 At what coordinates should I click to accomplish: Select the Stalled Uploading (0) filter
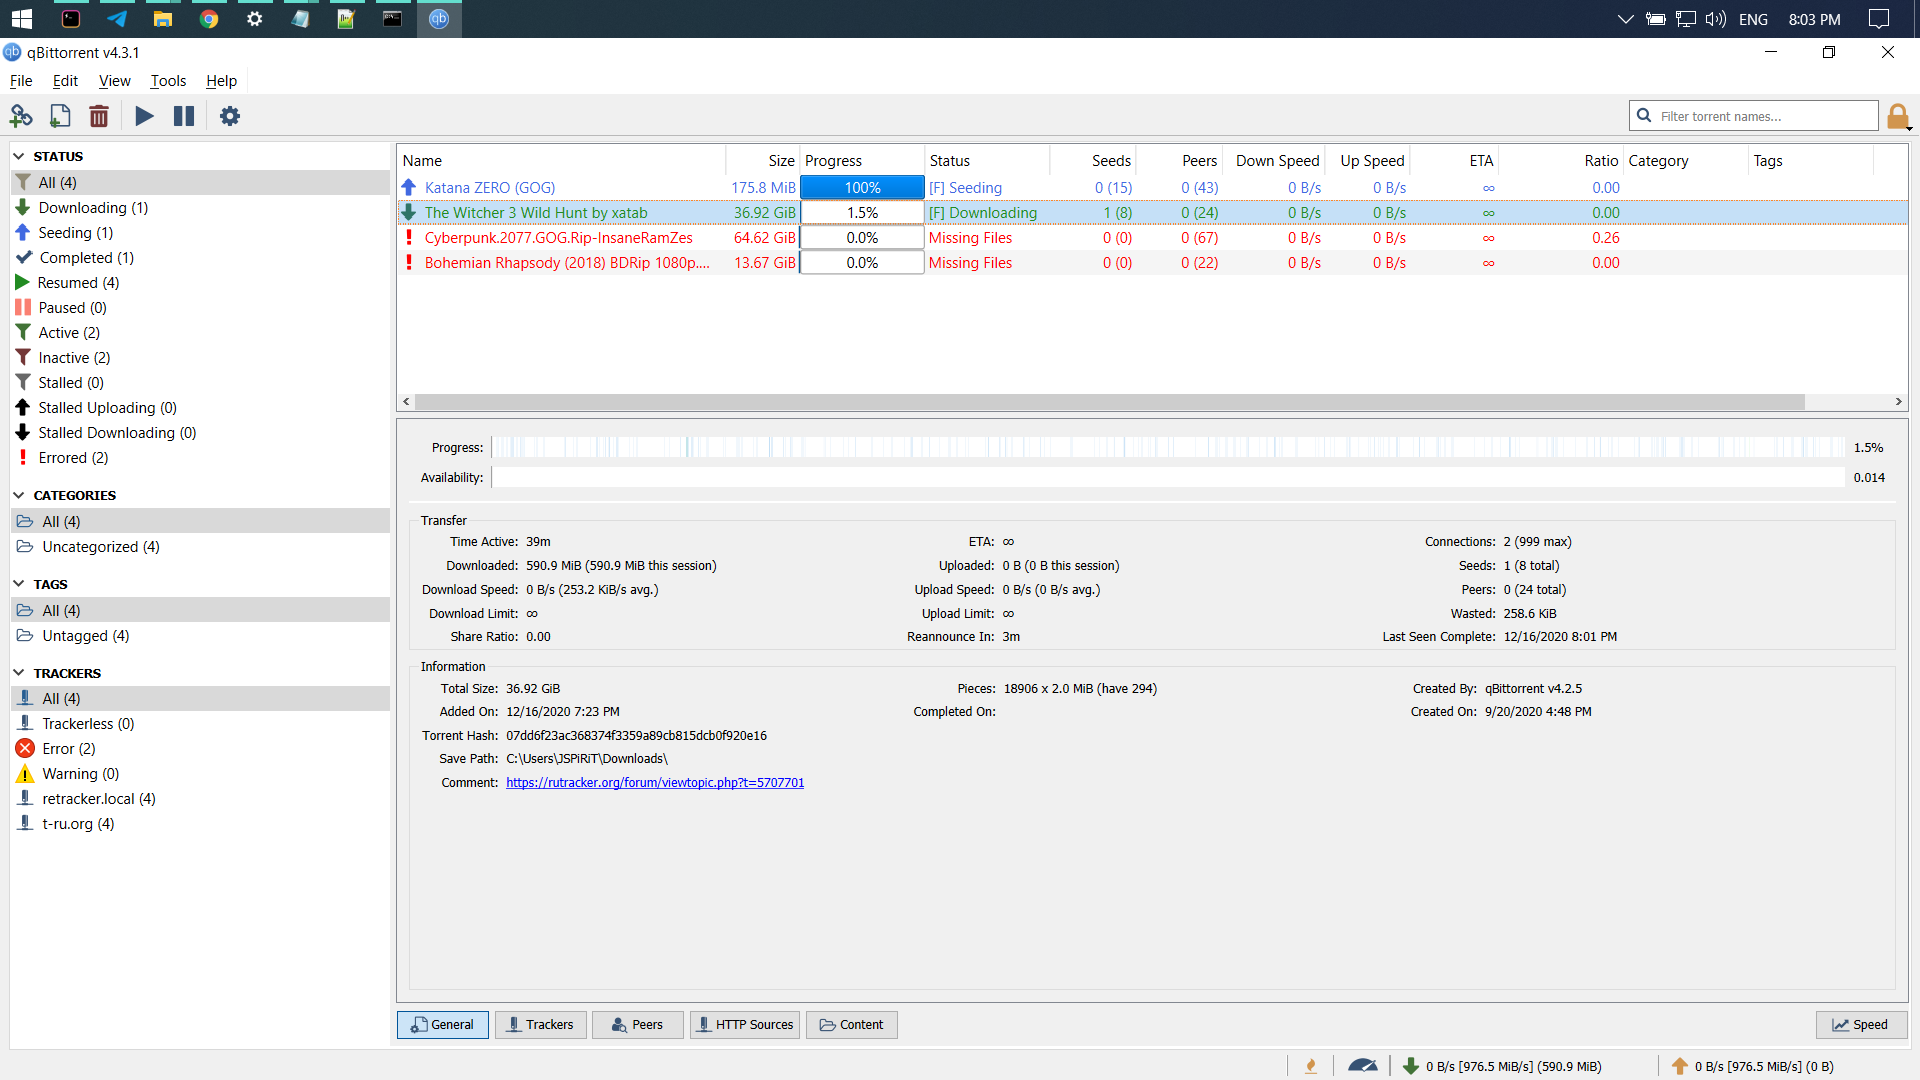(200, 407)
